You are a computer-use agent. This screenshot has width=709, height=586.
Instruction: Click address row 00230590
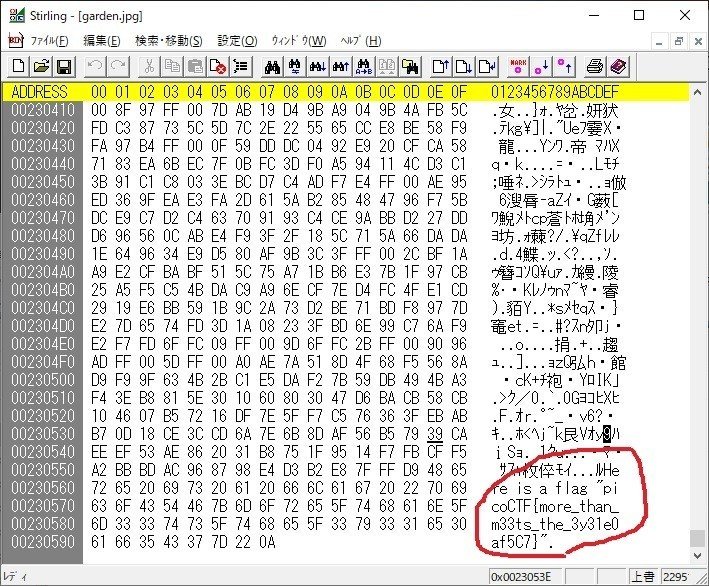43,542
